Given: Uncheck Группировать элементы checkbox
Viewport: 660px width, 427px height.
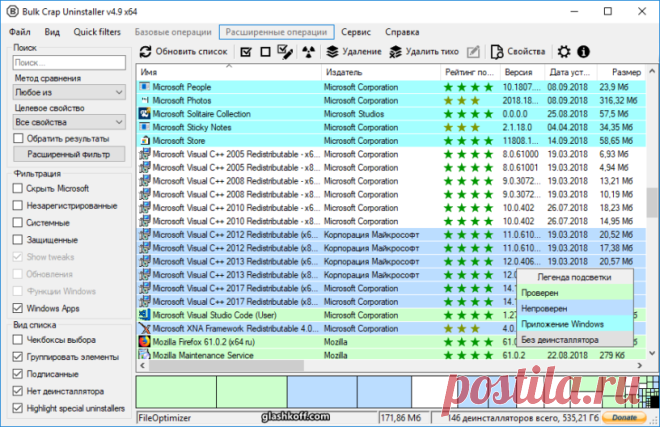Looking at the screenshot, I should click(18, 357).
